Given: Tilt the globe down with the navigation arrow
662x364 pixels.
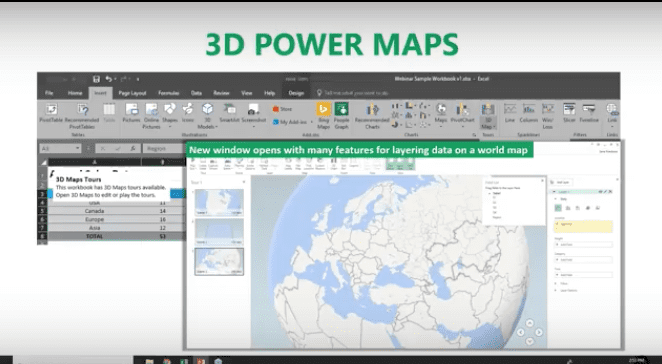Looking at the screenshot, I should click(x=529, y=341).
